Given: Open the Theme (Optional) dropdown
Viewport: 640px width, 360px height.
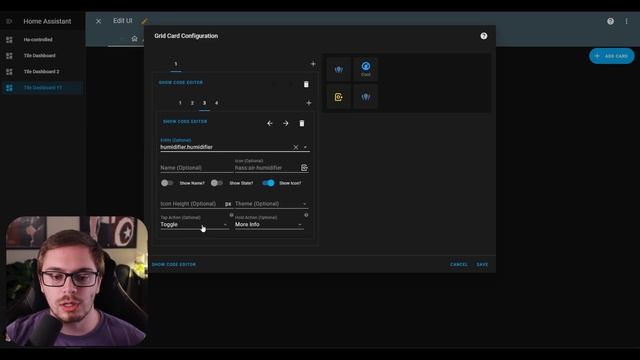Looking at the screenshot, I should tap(271, 204).
